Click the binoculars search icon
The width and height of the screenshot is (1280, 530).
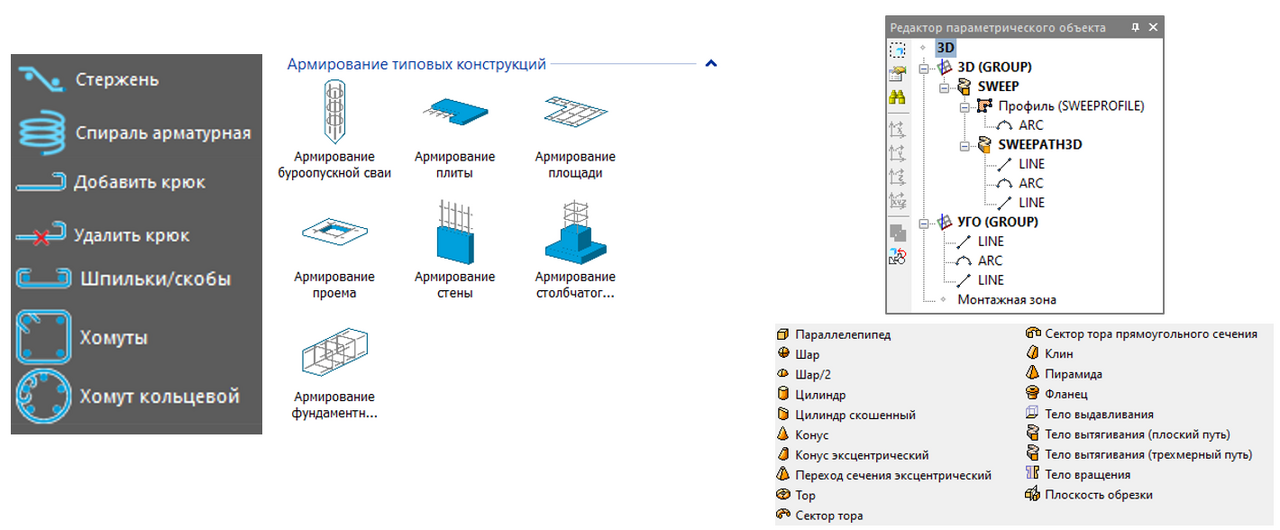click(897, 98)
